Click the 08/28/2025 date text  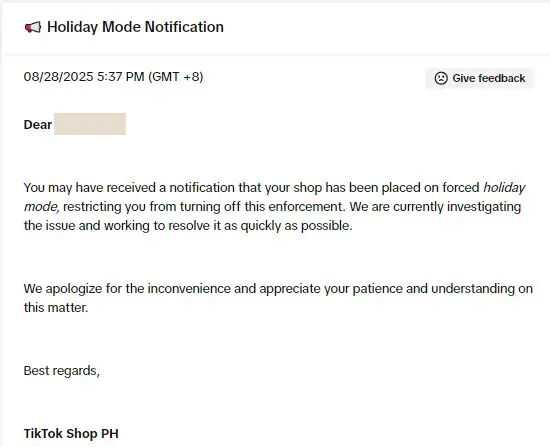[59, 76]
